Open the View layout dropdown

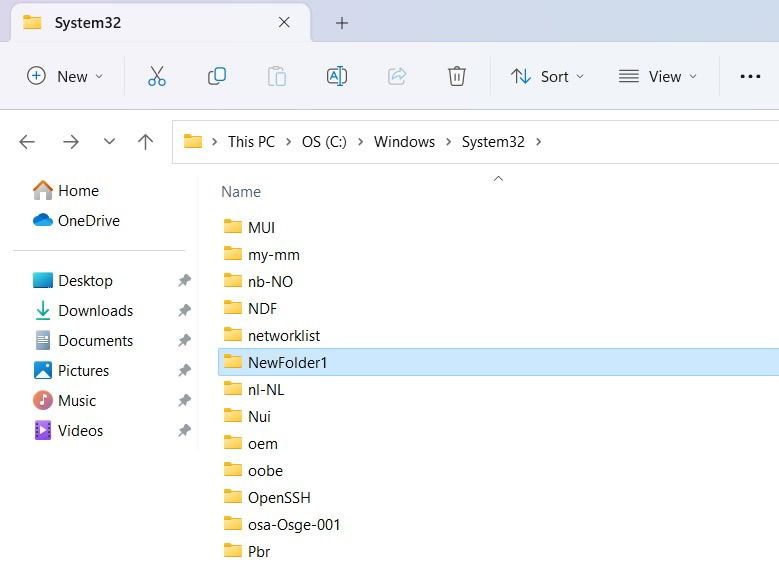[658, 77]
